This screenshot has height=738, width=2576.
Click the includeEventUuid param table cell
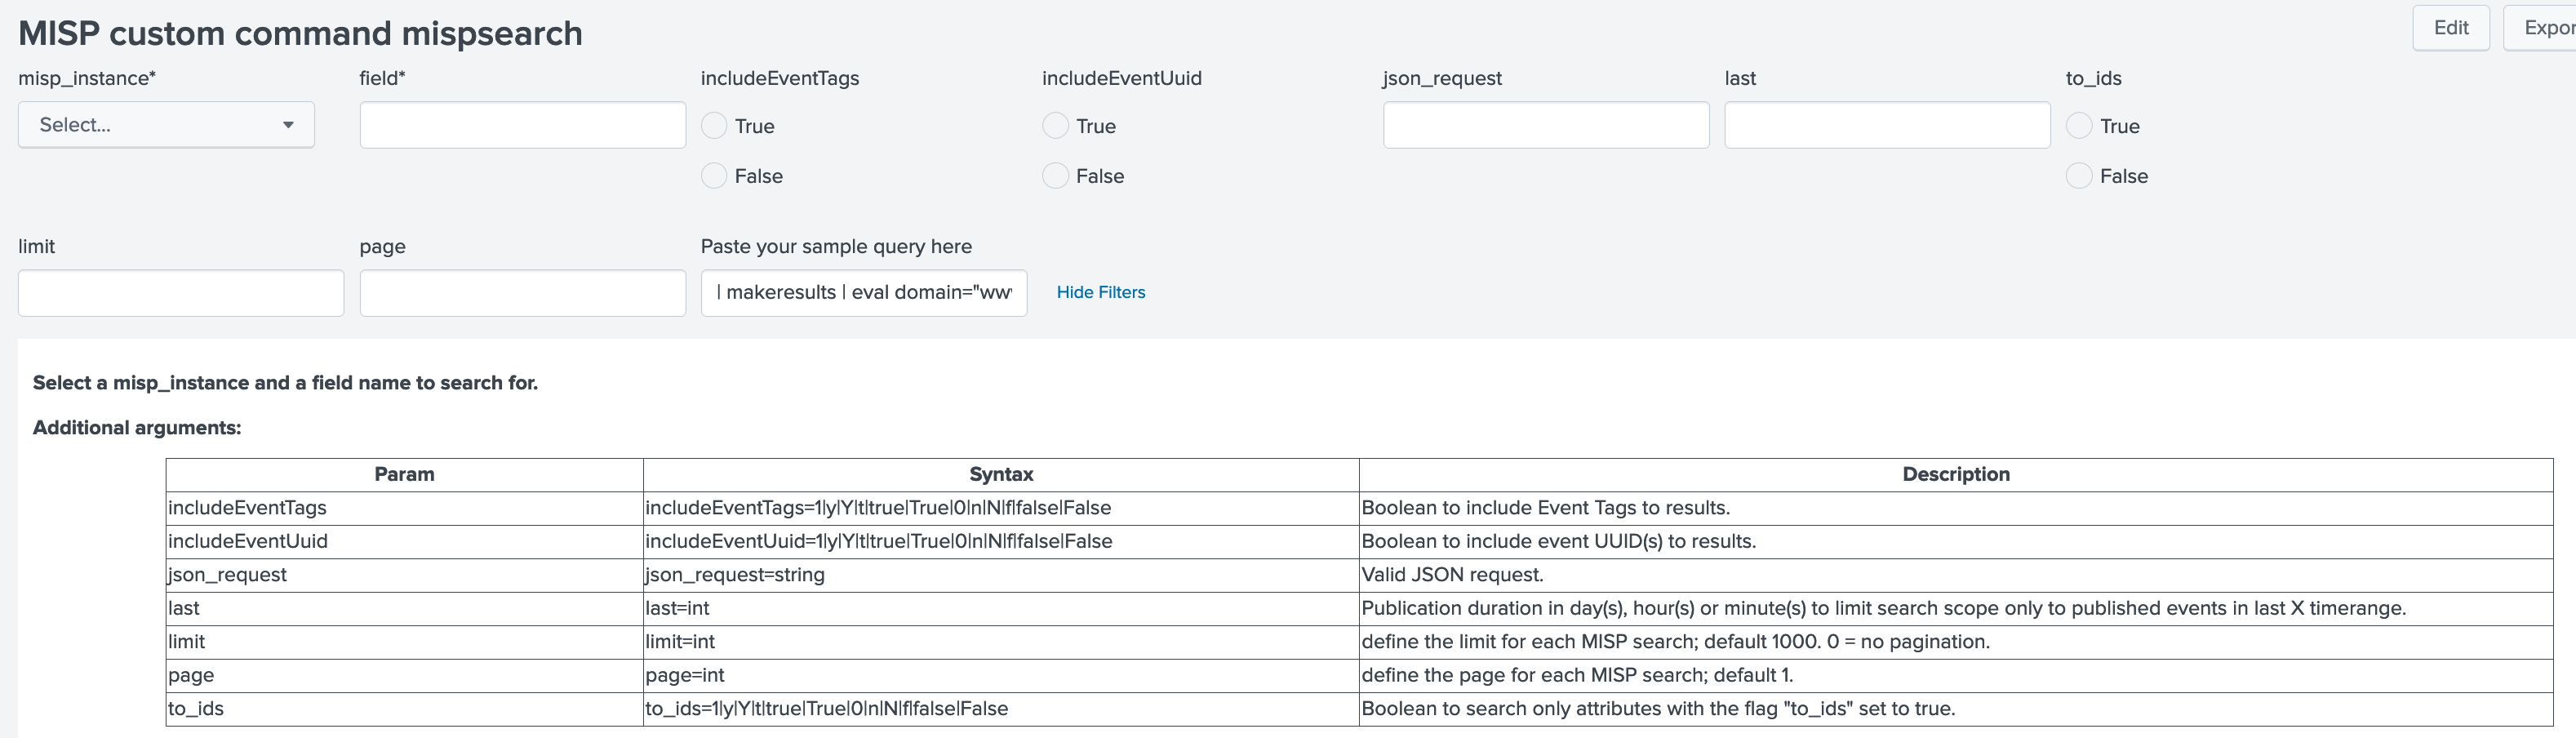[x=404, y=542]
